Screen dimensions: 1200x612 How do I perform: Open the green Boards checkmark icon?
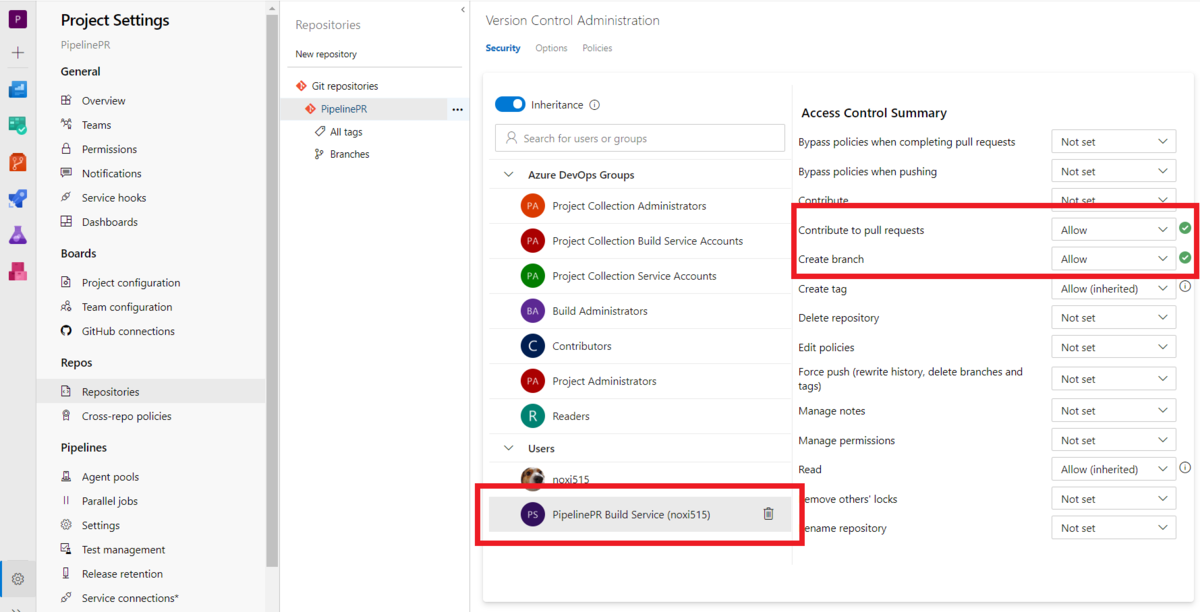[x=18, y=126]
